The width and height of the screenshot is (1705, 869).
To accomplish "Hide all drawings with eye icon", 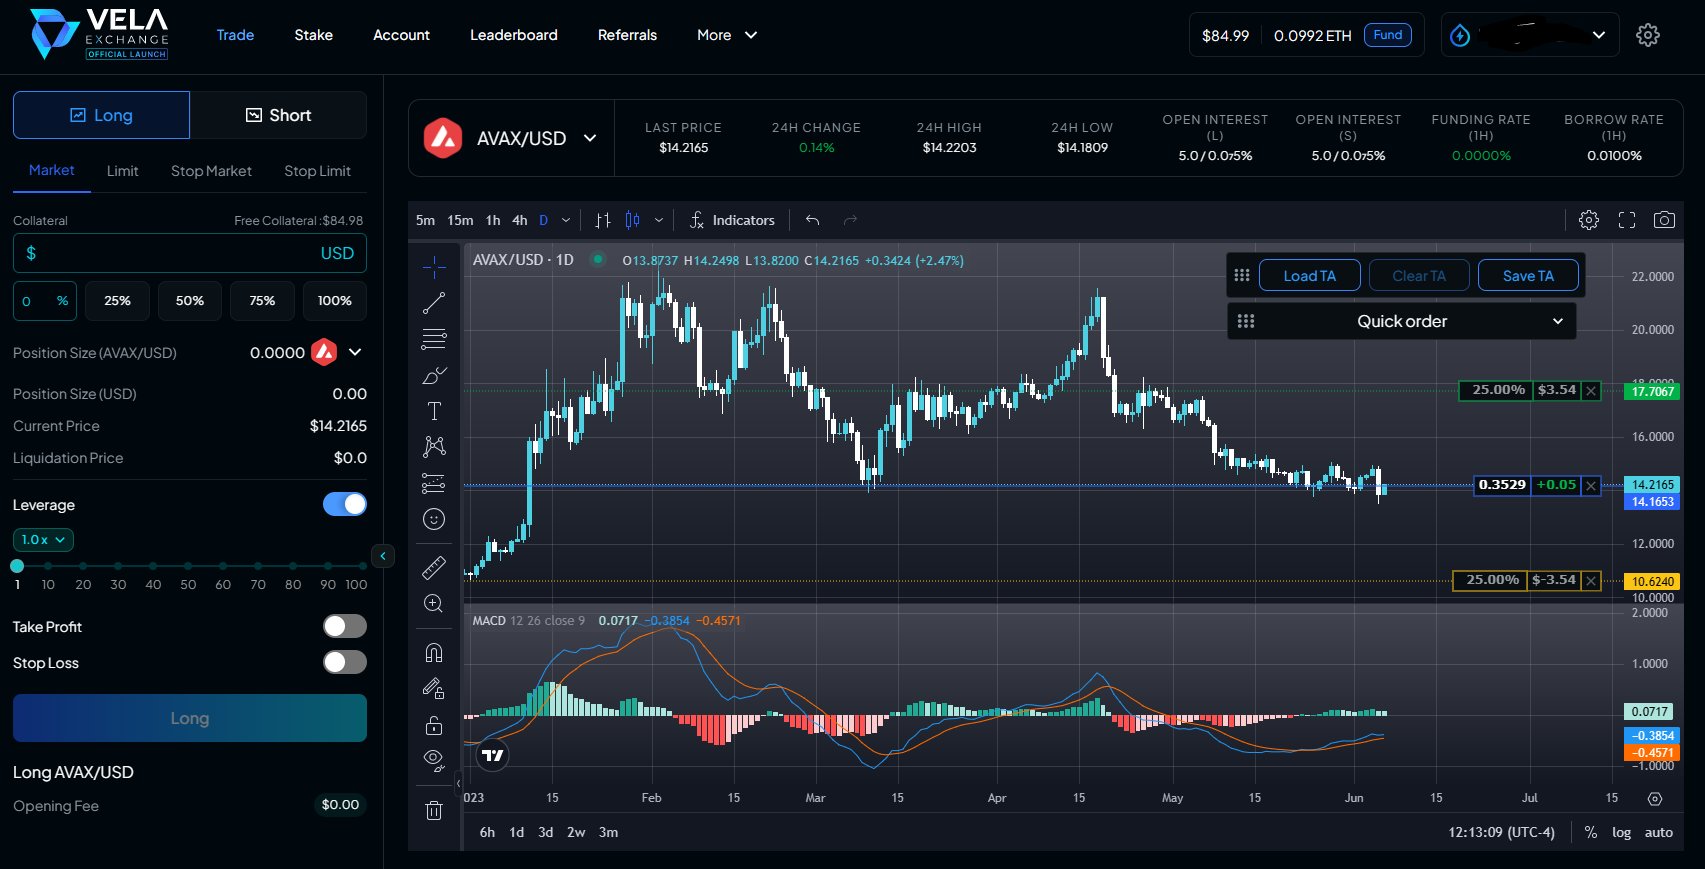I will (434, 760).
